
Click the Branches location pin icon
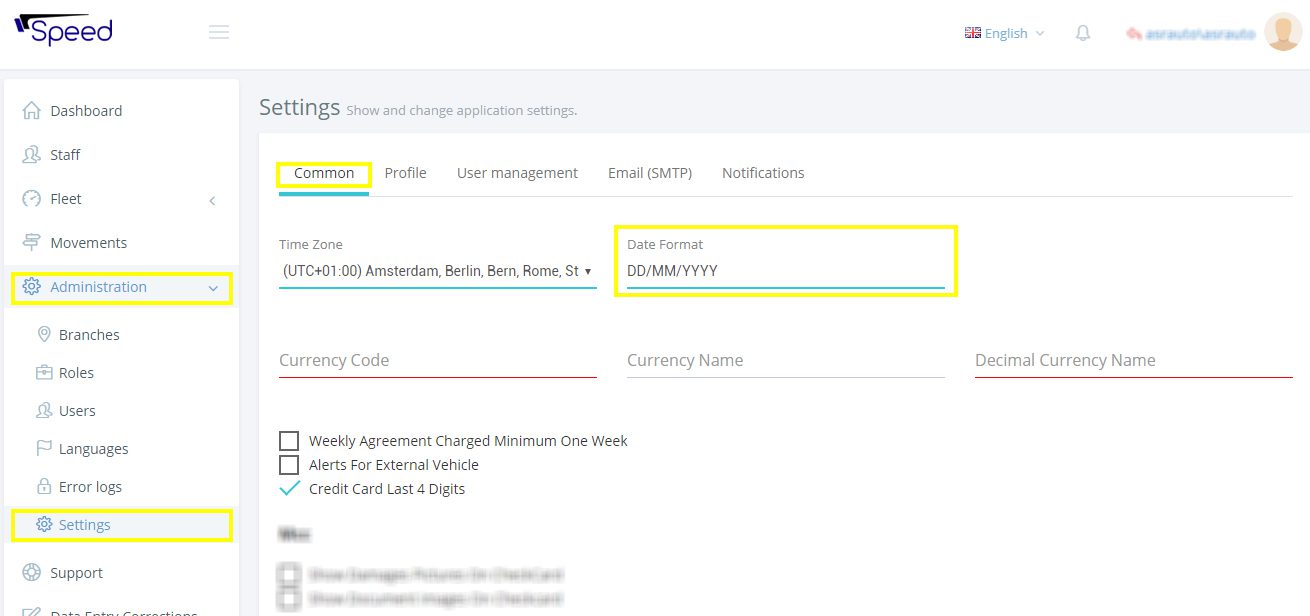point(44,335)
